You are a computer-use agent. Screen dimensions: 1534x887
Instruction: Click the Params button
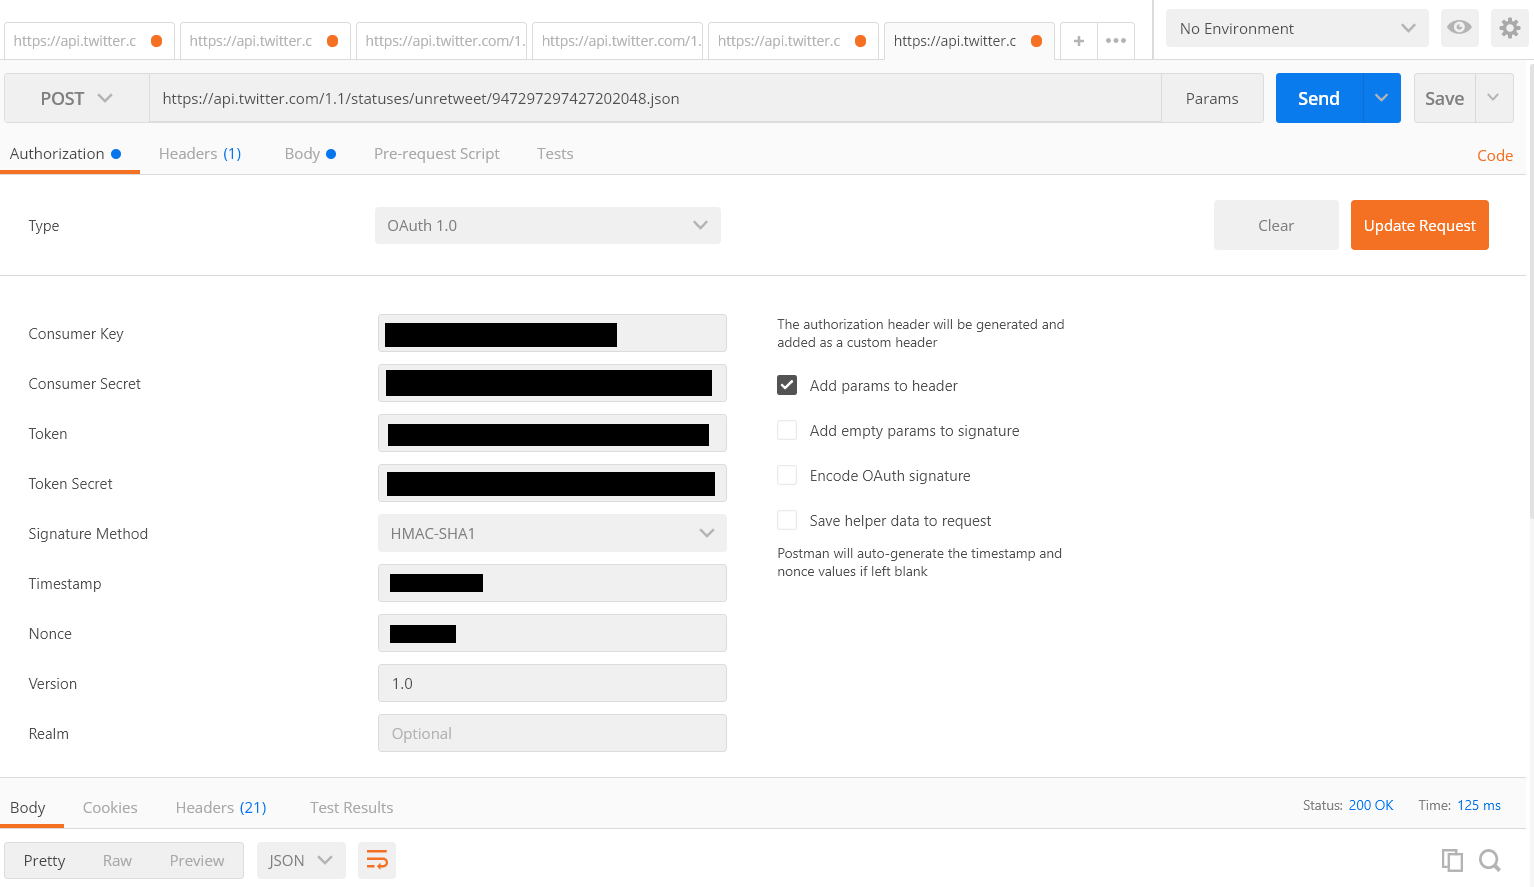[x=1212, y=98]
